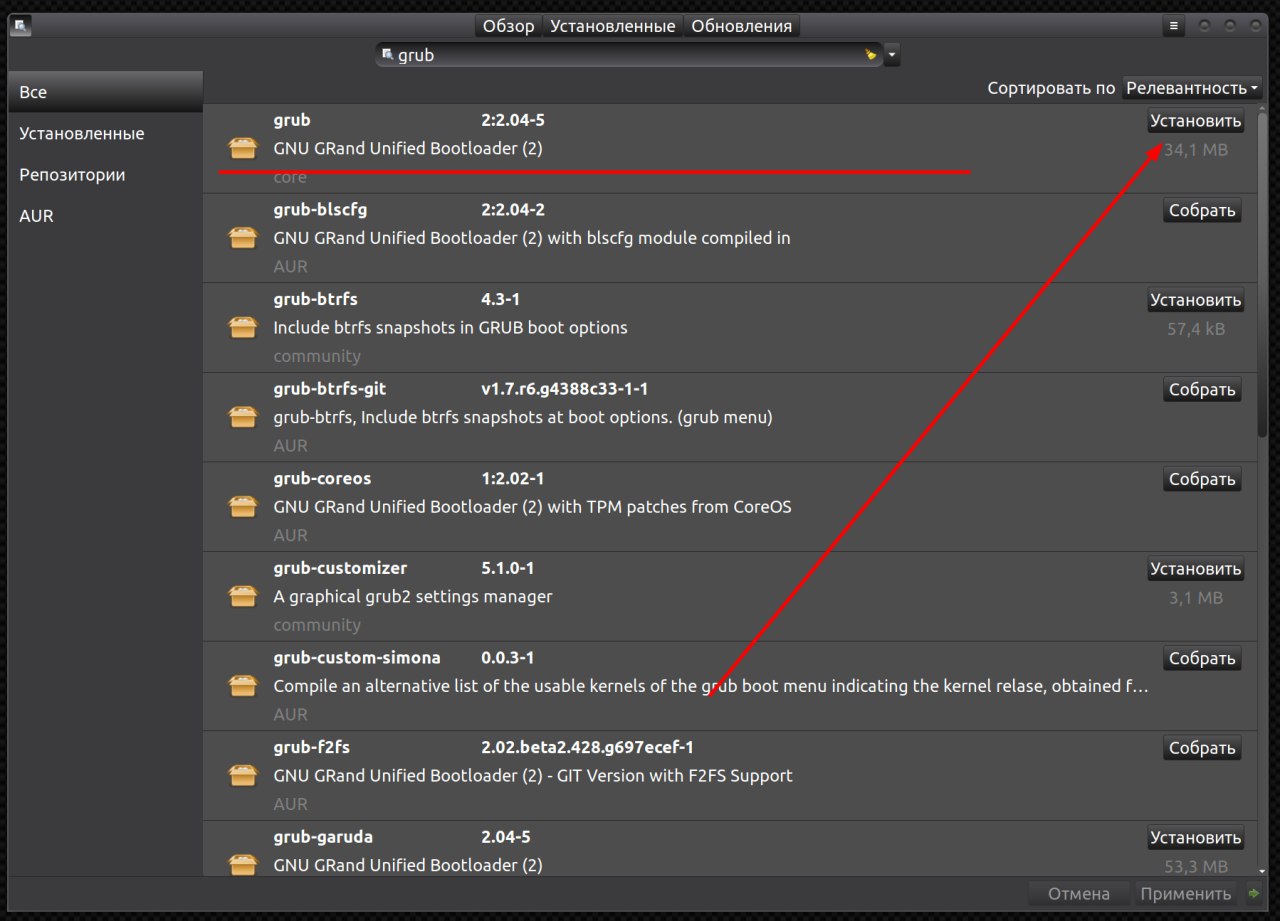Switch to the Обновления tab
Viewport: 1280px width, 921px height.
[741, 26]
